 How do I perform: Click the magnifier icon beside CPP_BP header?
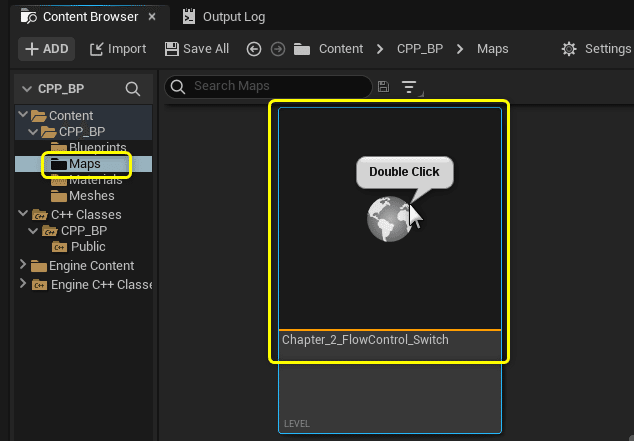point(133,89)
